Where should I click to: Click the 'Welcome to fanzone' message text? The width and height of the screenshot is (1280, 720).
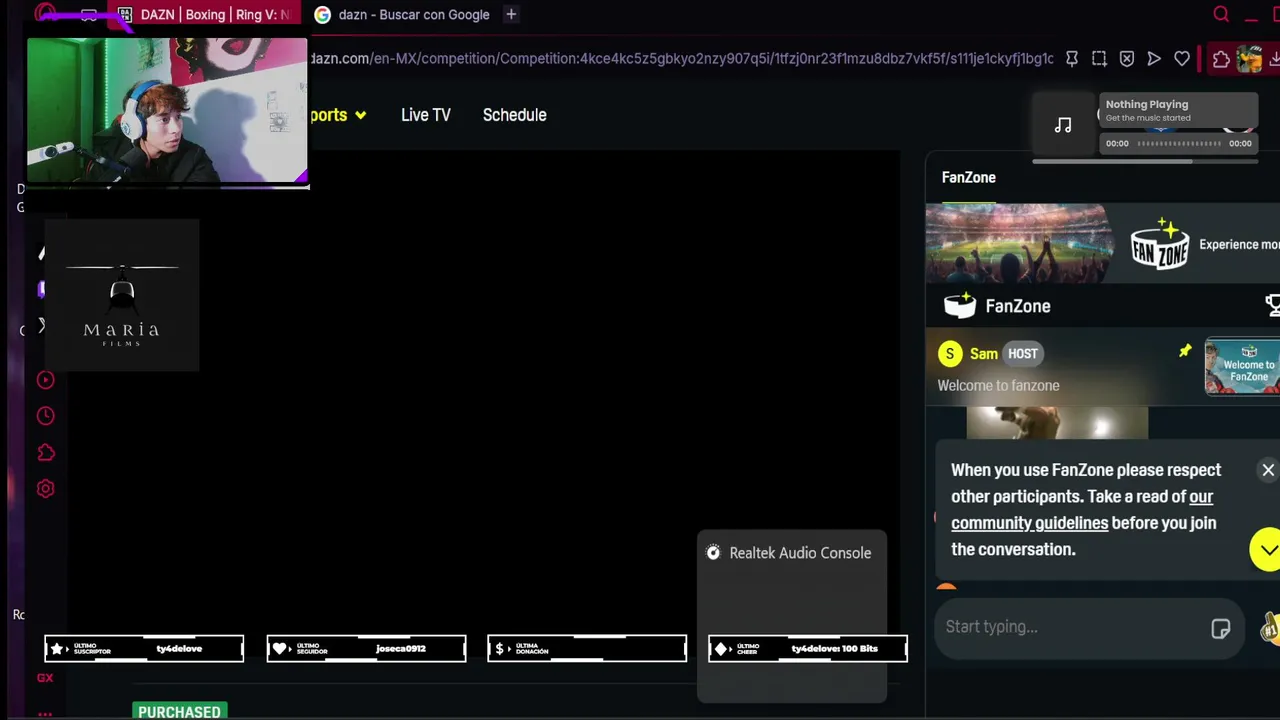pyautogui.click(x=998, y=386)
